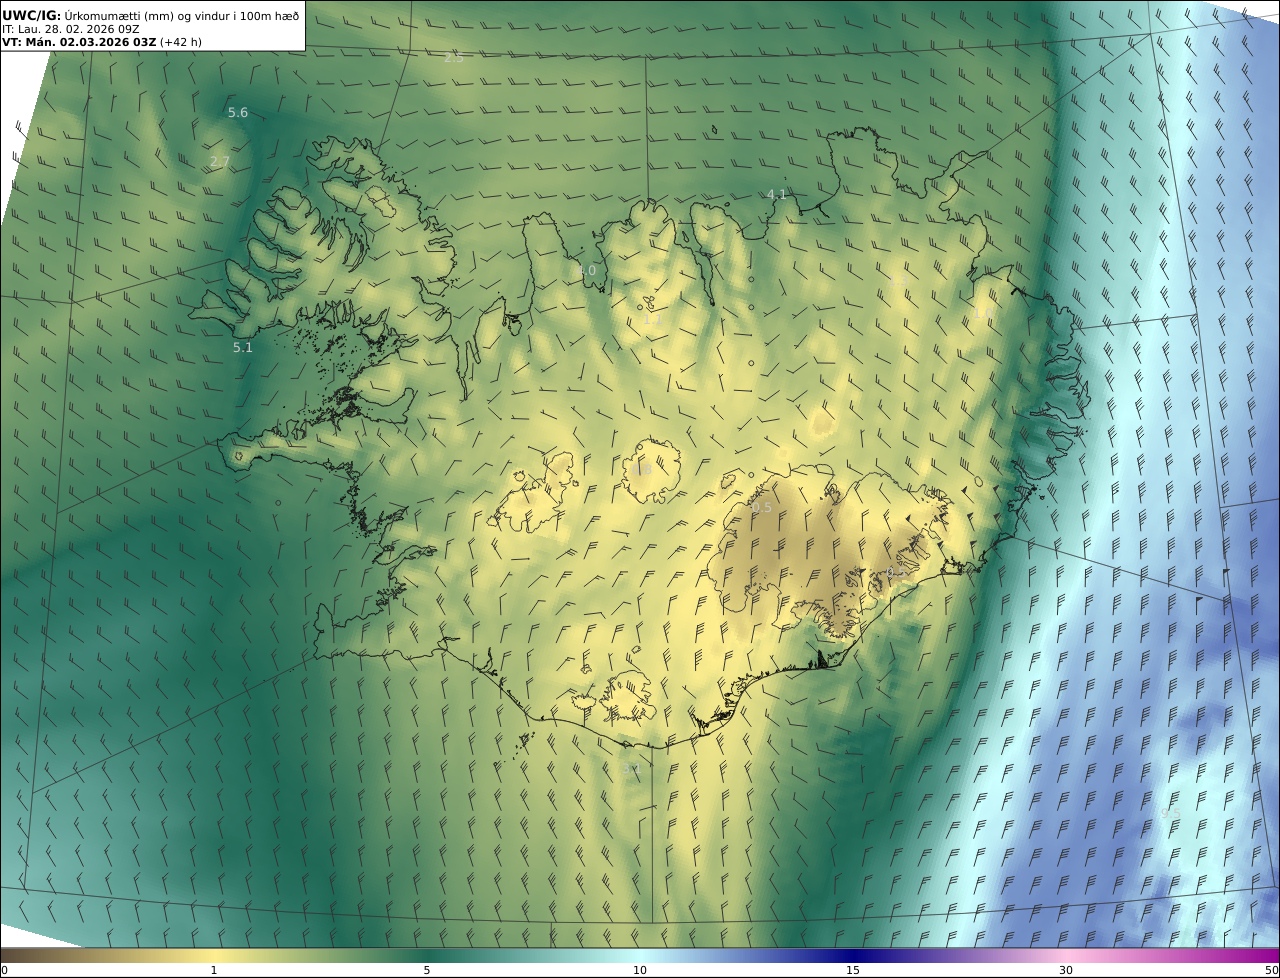Click the '(+42 h)' forecast offset text
The height and width of the screenshot is (978, 1280).
click(181, 42)
